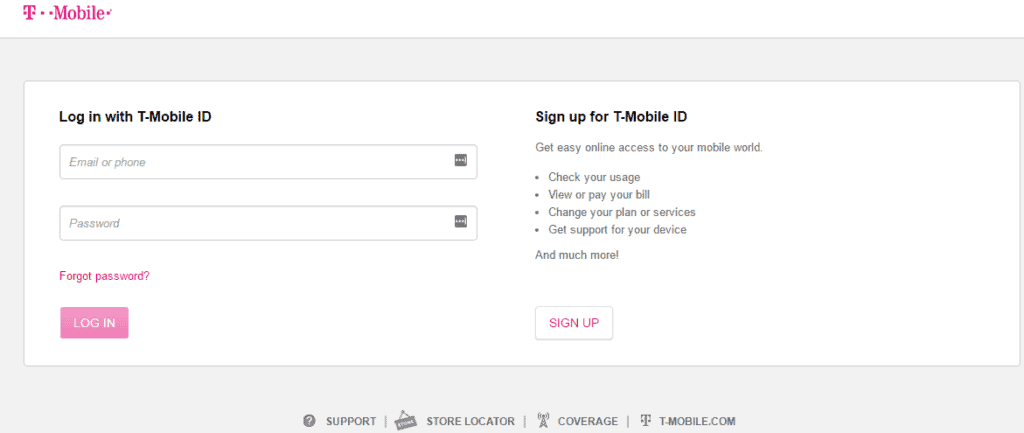Click the T icon beside T-MOBILE.COM

646,421
